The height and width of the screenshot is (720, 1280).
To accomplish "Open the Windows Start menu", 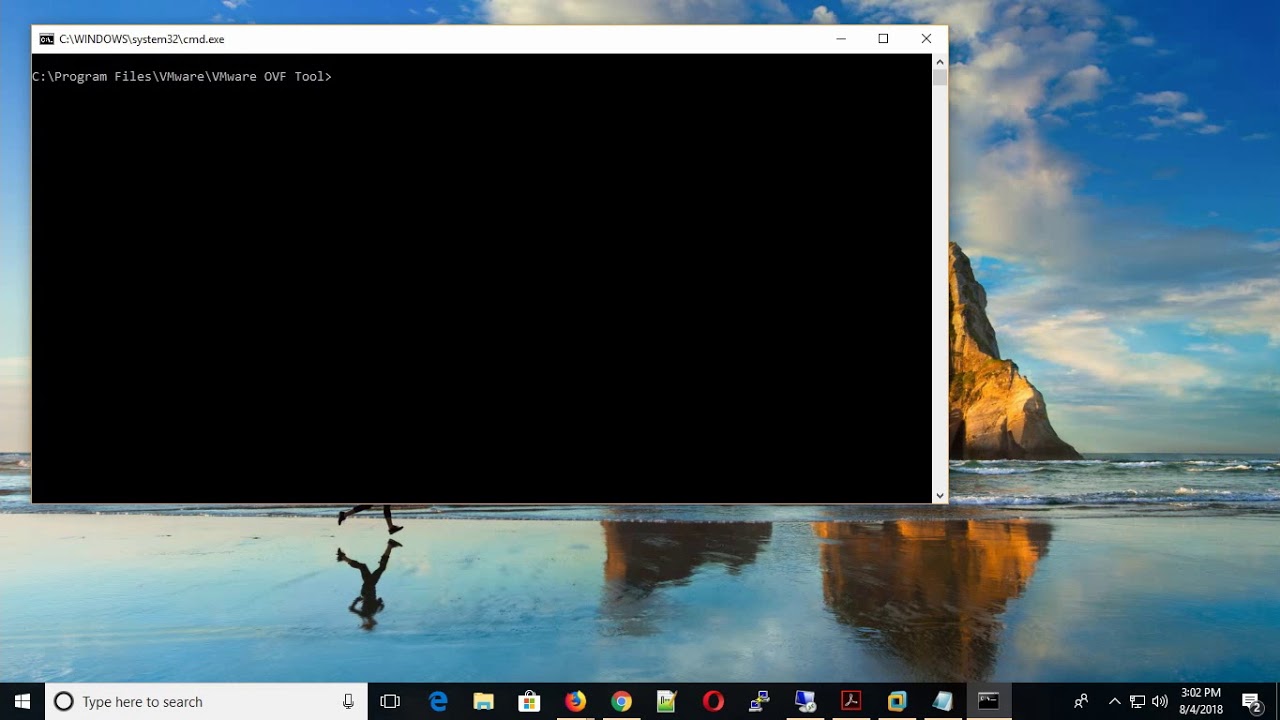I will pos(22,701).
